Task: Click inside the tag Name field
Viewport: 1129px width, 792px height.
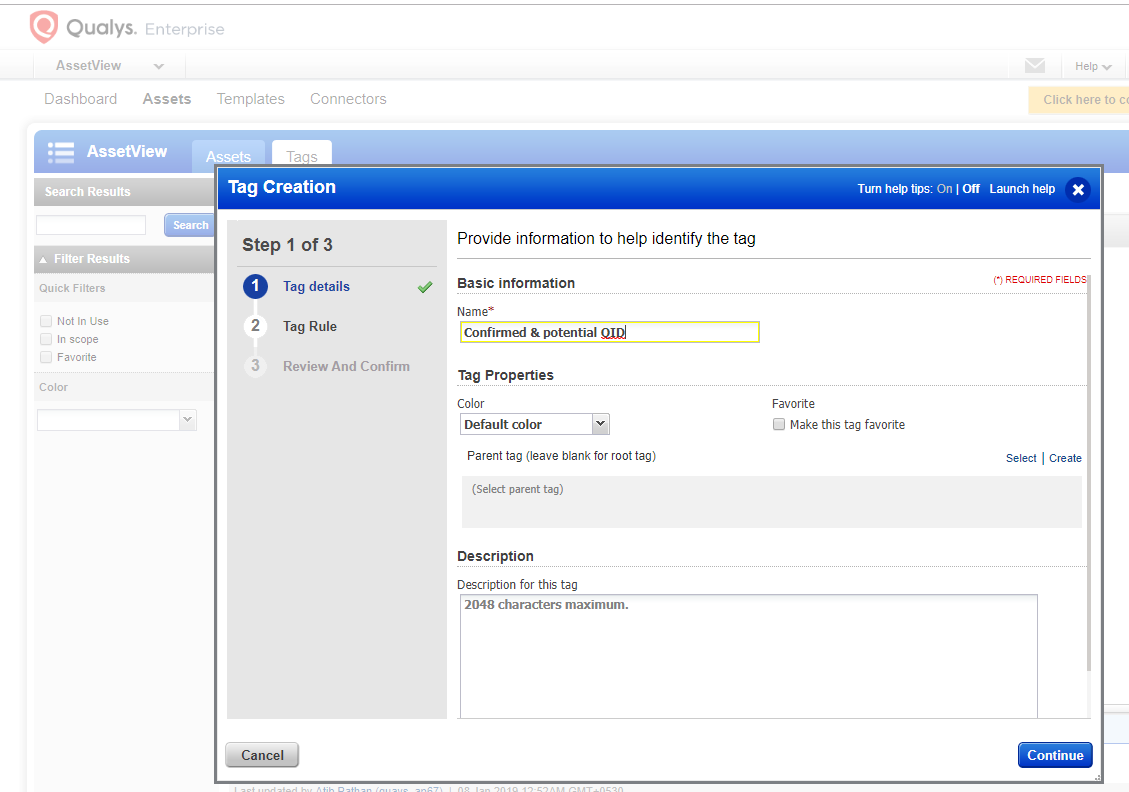Action: [x=610, y=332]
